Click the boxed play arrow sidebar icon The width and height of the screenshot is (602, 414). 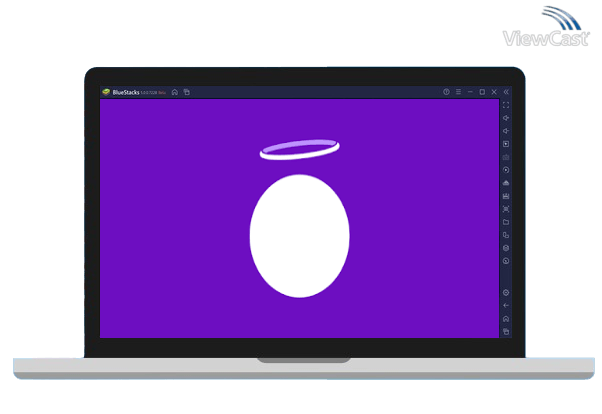pyautogui.click(x=506, y=144)
